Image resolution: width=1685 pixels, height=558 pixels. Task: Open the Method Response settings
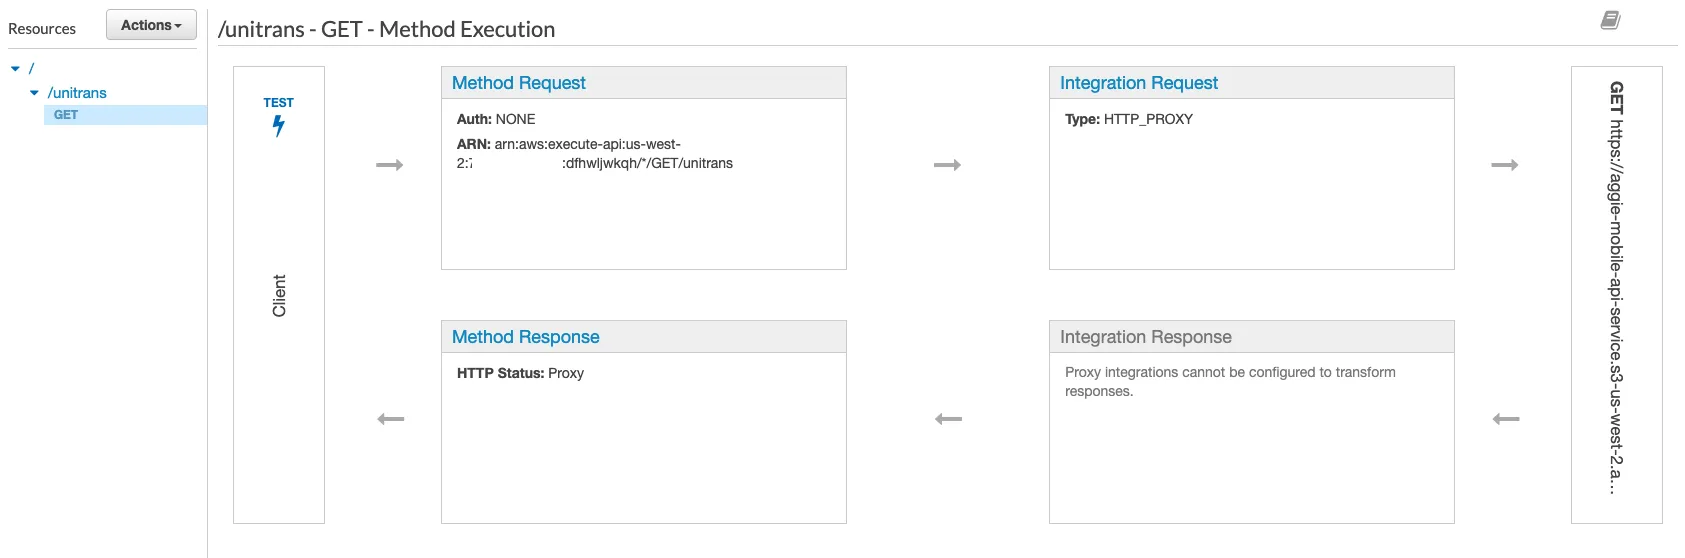(x=525, y=337)
